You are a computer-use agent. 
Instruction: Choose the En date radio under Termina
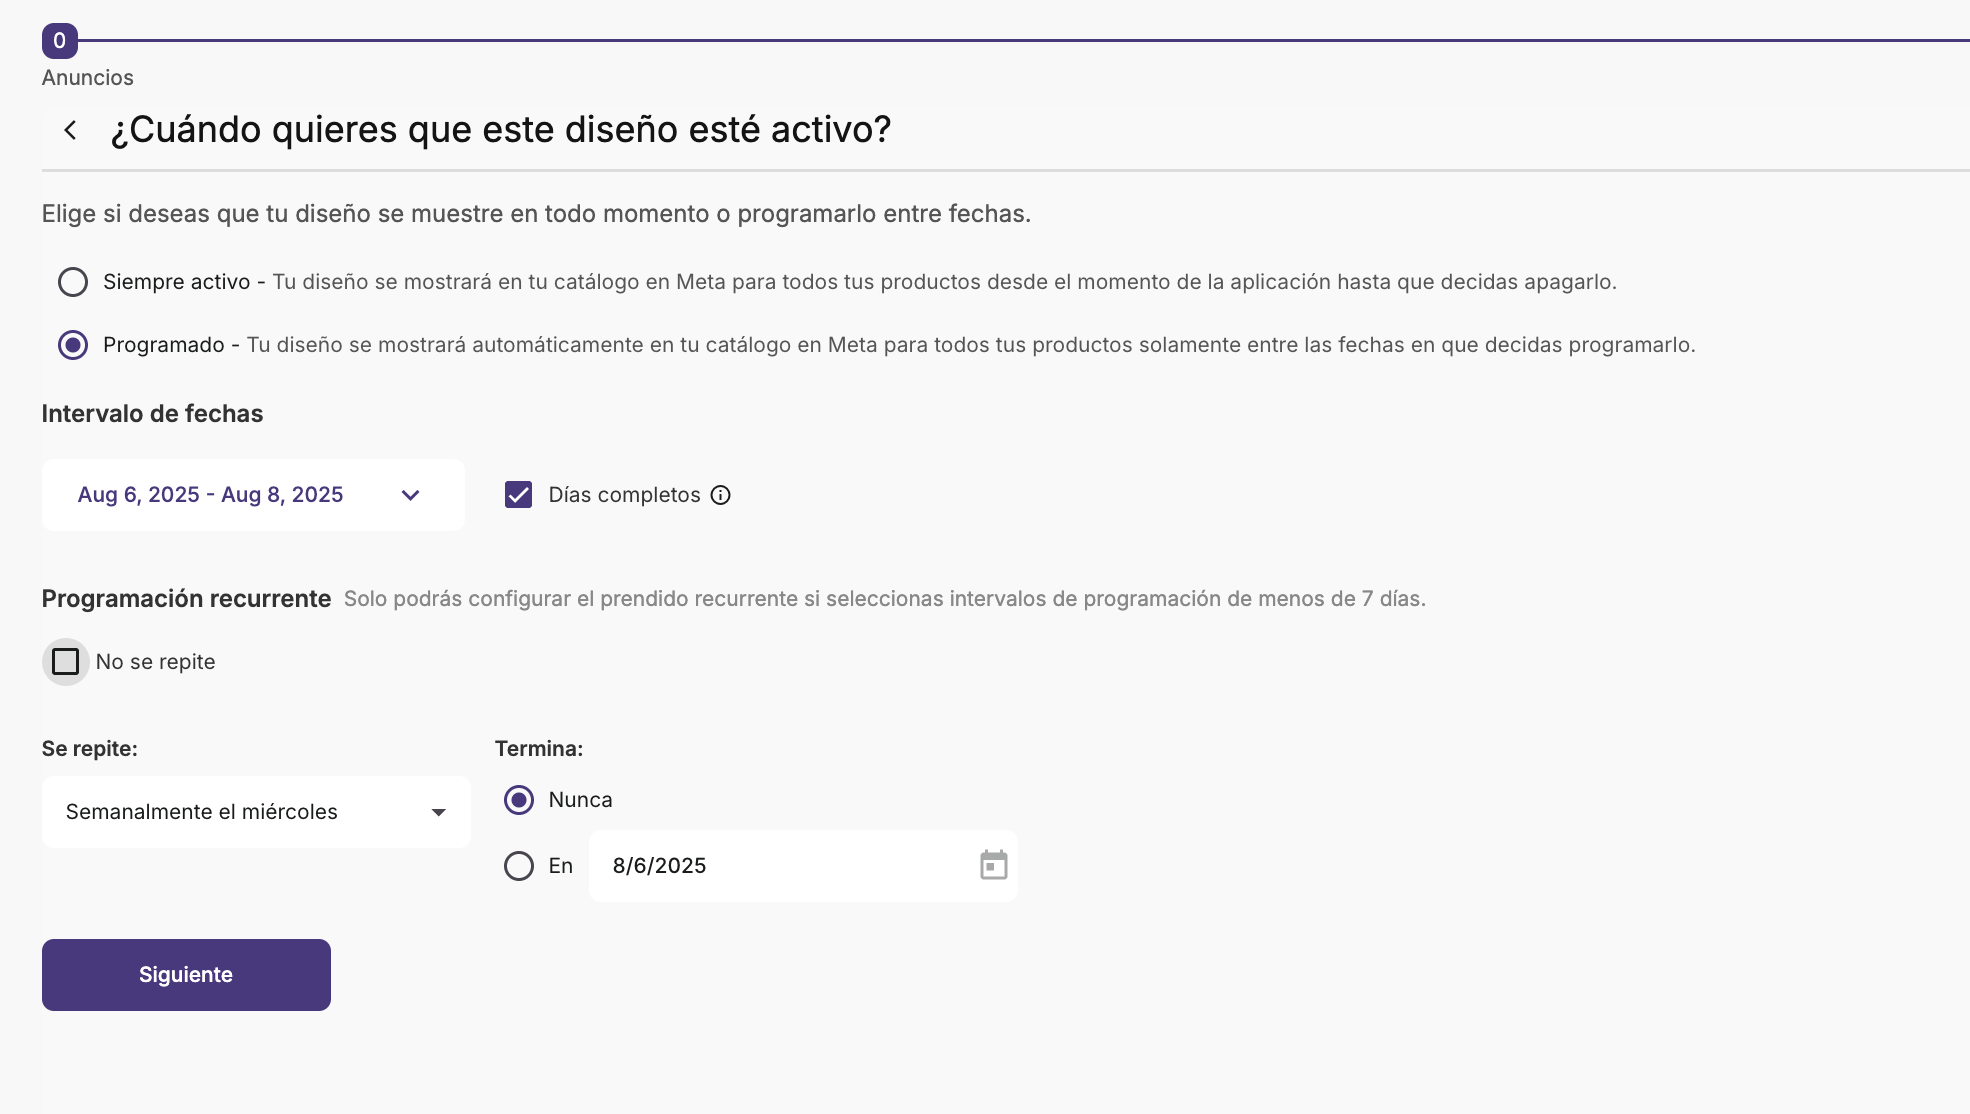[519, 866]
